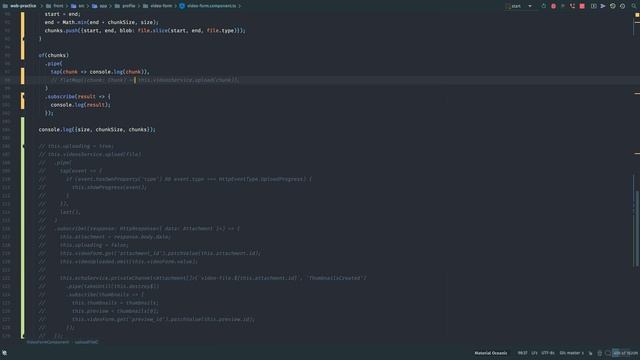Image resolution: width=640 pixels, height=360 pixels.
Task: Click 'VideoFormComponent' in bottom breadcrumb
Action: (x=48, y=342)
